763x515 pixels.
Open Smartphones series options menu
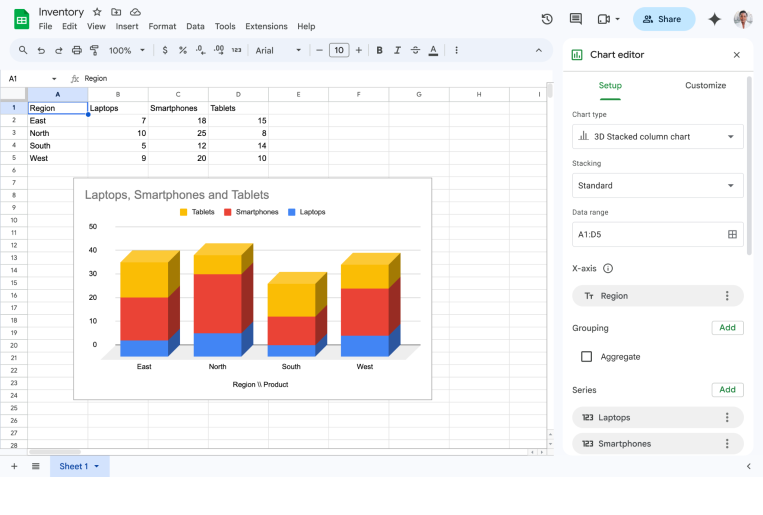coord(727,444)
